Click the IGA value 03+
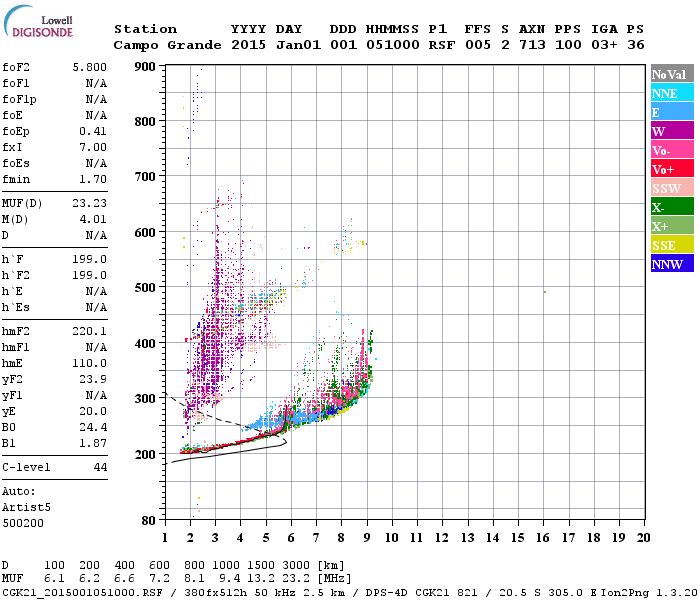 click(x=604, y=45)
